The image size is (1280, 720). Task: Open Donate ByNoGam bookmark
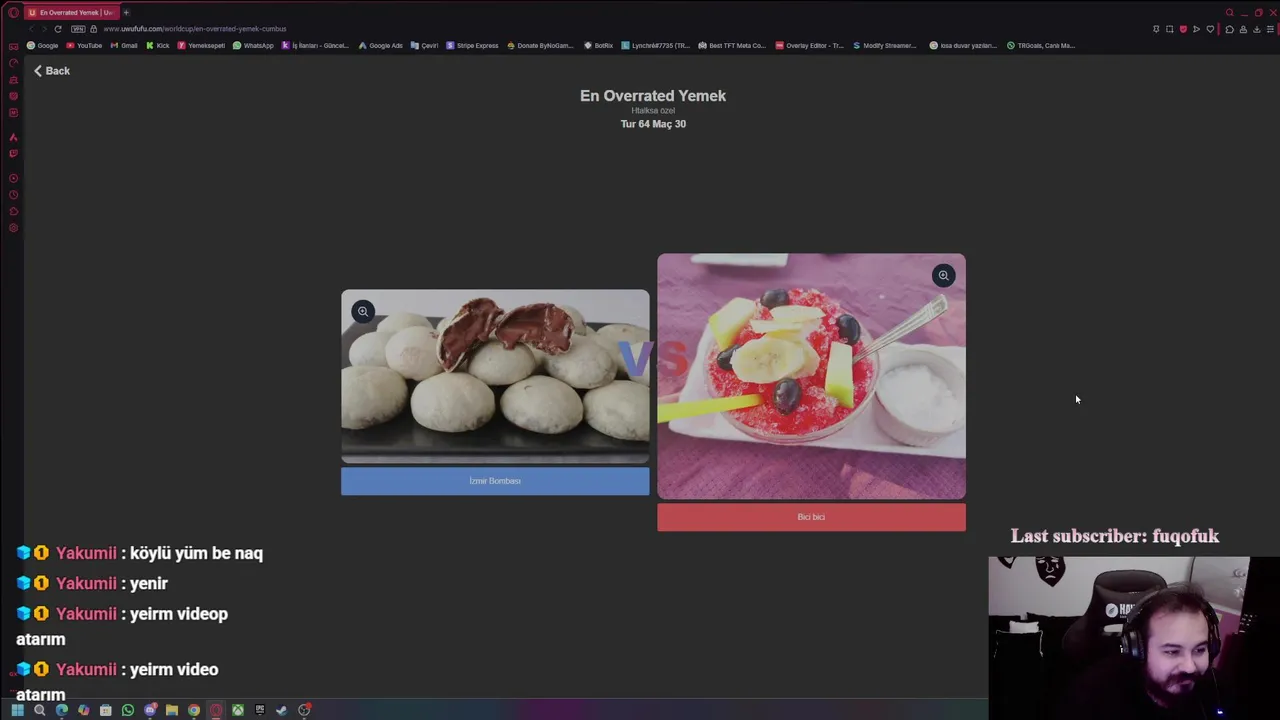click(x=540, y=45)
